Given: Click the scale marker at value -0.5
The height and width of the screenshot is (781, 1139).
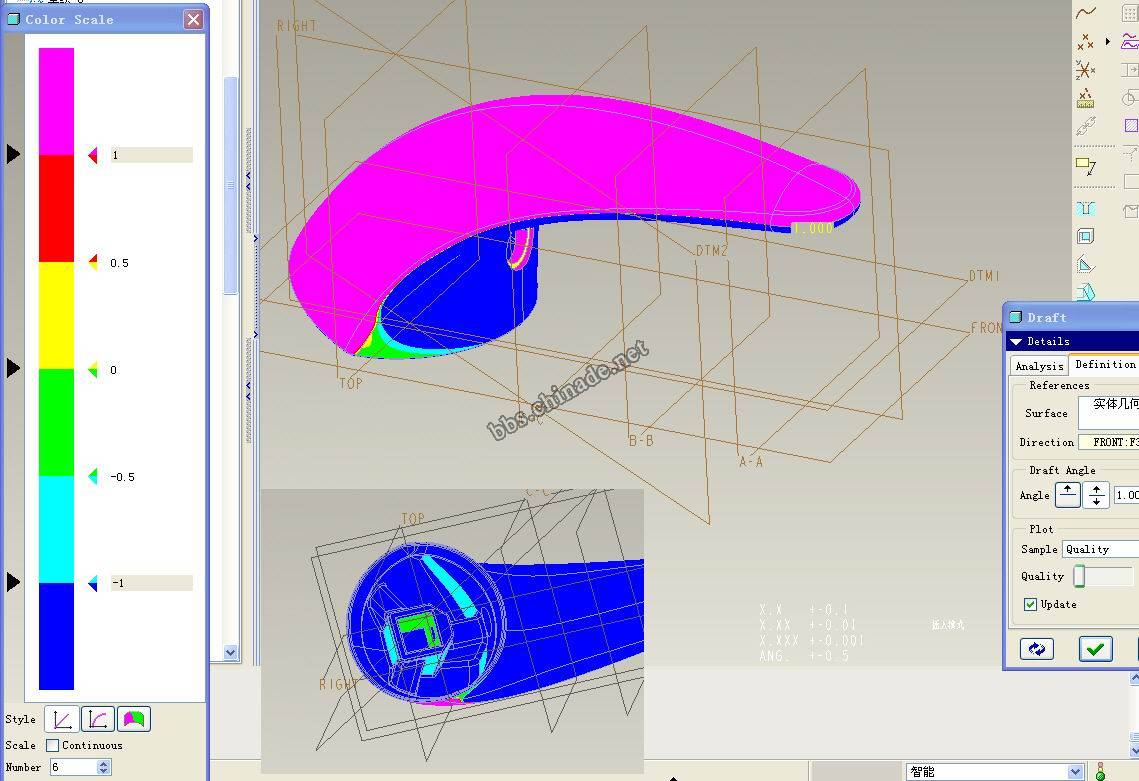Looking at the screenshot, I should (93, 477).
